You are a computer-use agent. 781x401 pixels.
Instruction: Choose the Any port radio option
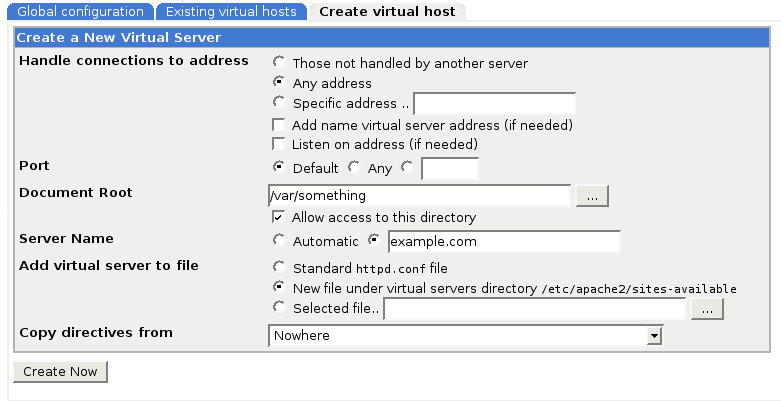click(354, 167)
